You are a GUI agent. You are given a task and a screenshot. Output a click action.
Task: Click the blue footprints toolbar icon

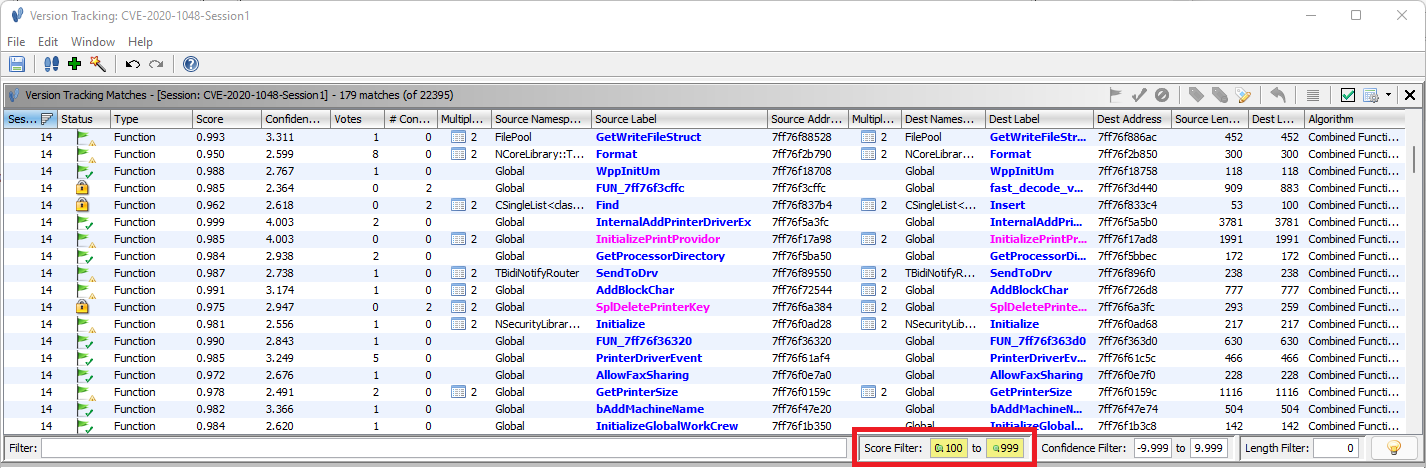coord(52,64)
